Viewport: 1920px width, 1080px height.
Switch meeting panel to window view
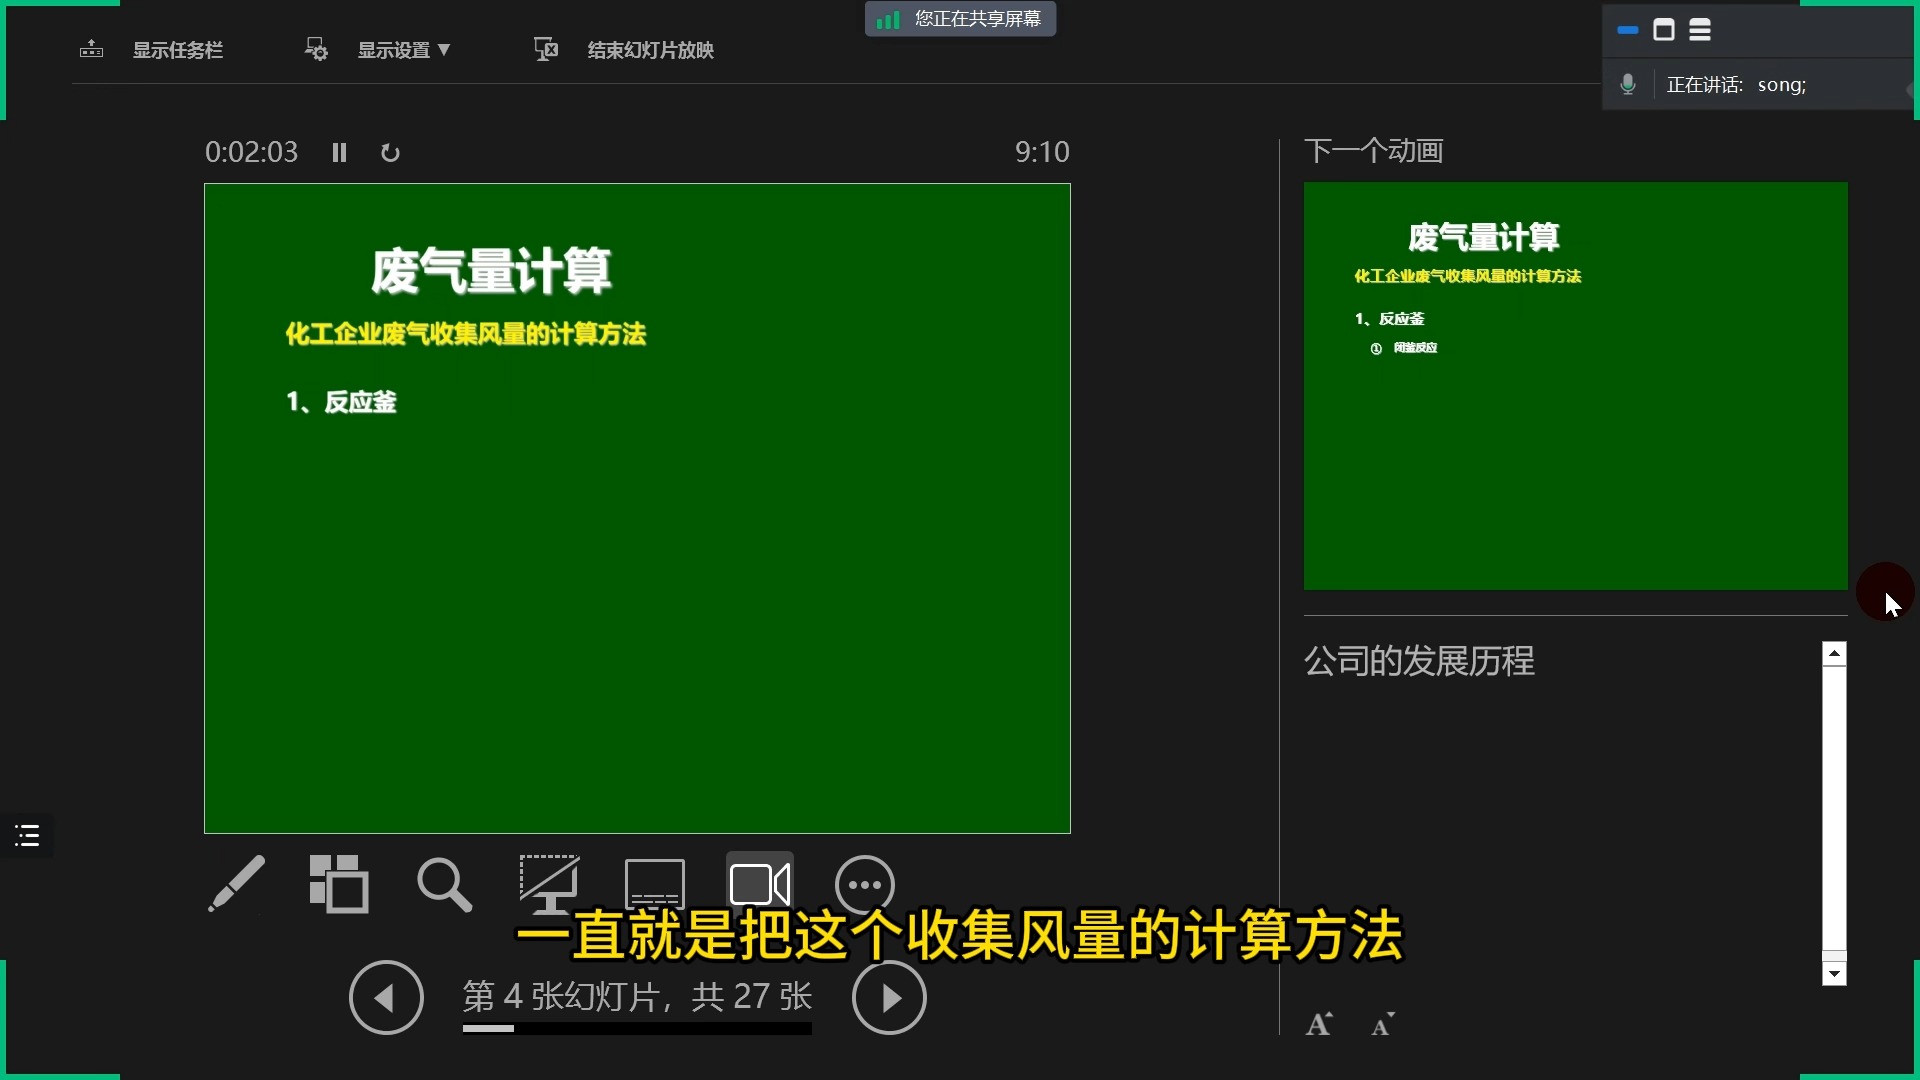coord(1664,30)
